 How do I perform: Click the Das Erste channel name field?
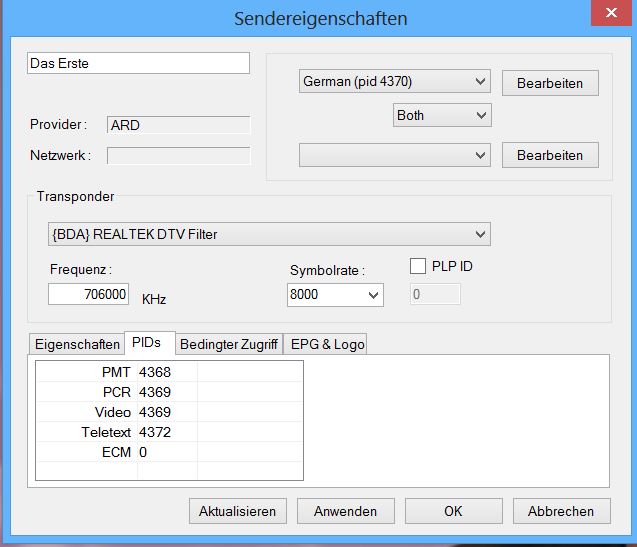[138, 63]
